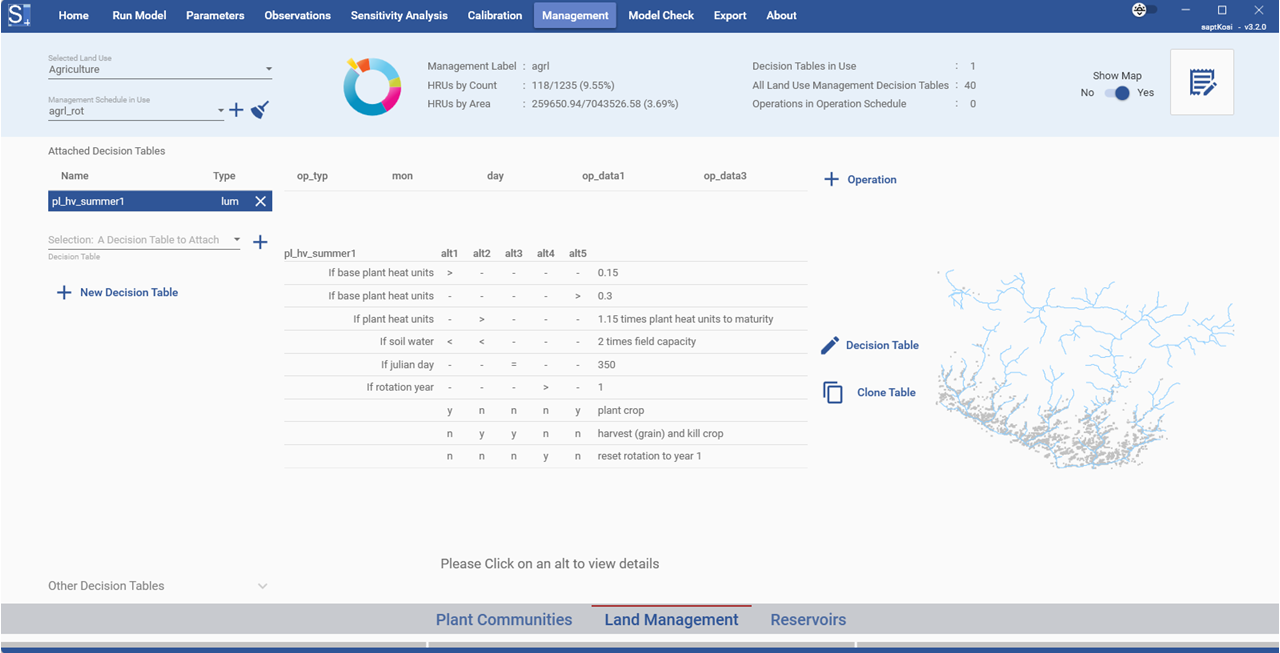Click the Clone Table copy icon

point(832,393)
